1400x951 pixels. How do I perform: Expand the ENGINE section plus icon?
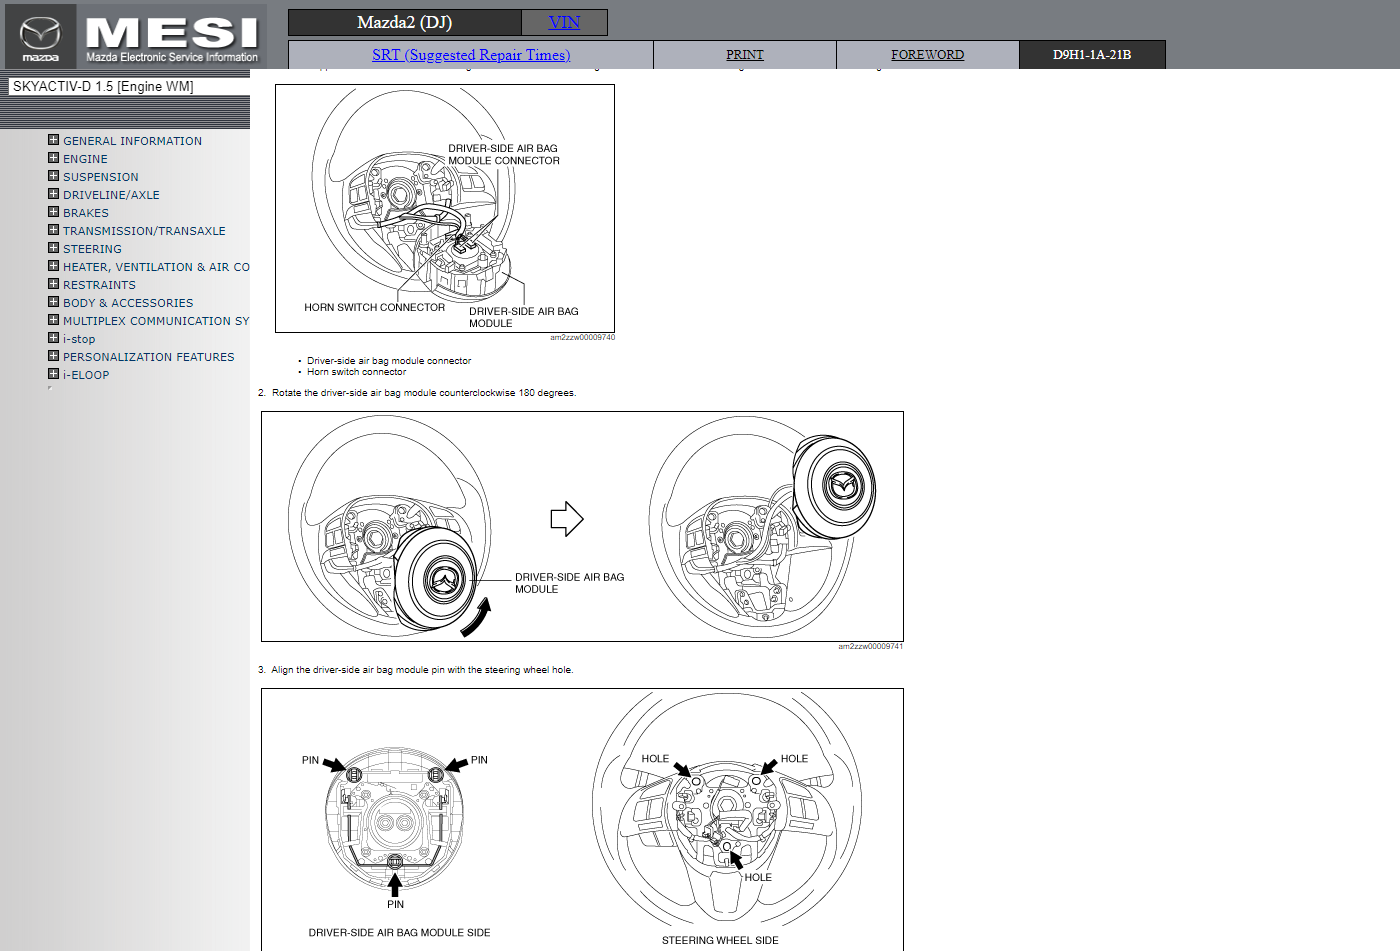(x=54, y=158)
